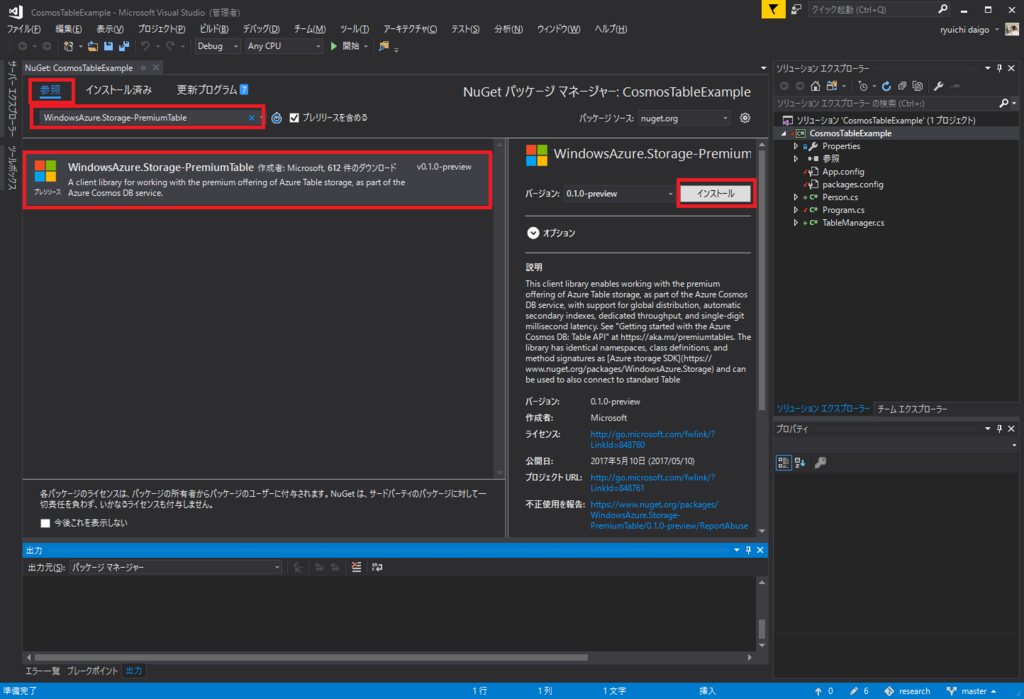
Task: Click the user account avatar icon
Action: [1012, 29]
